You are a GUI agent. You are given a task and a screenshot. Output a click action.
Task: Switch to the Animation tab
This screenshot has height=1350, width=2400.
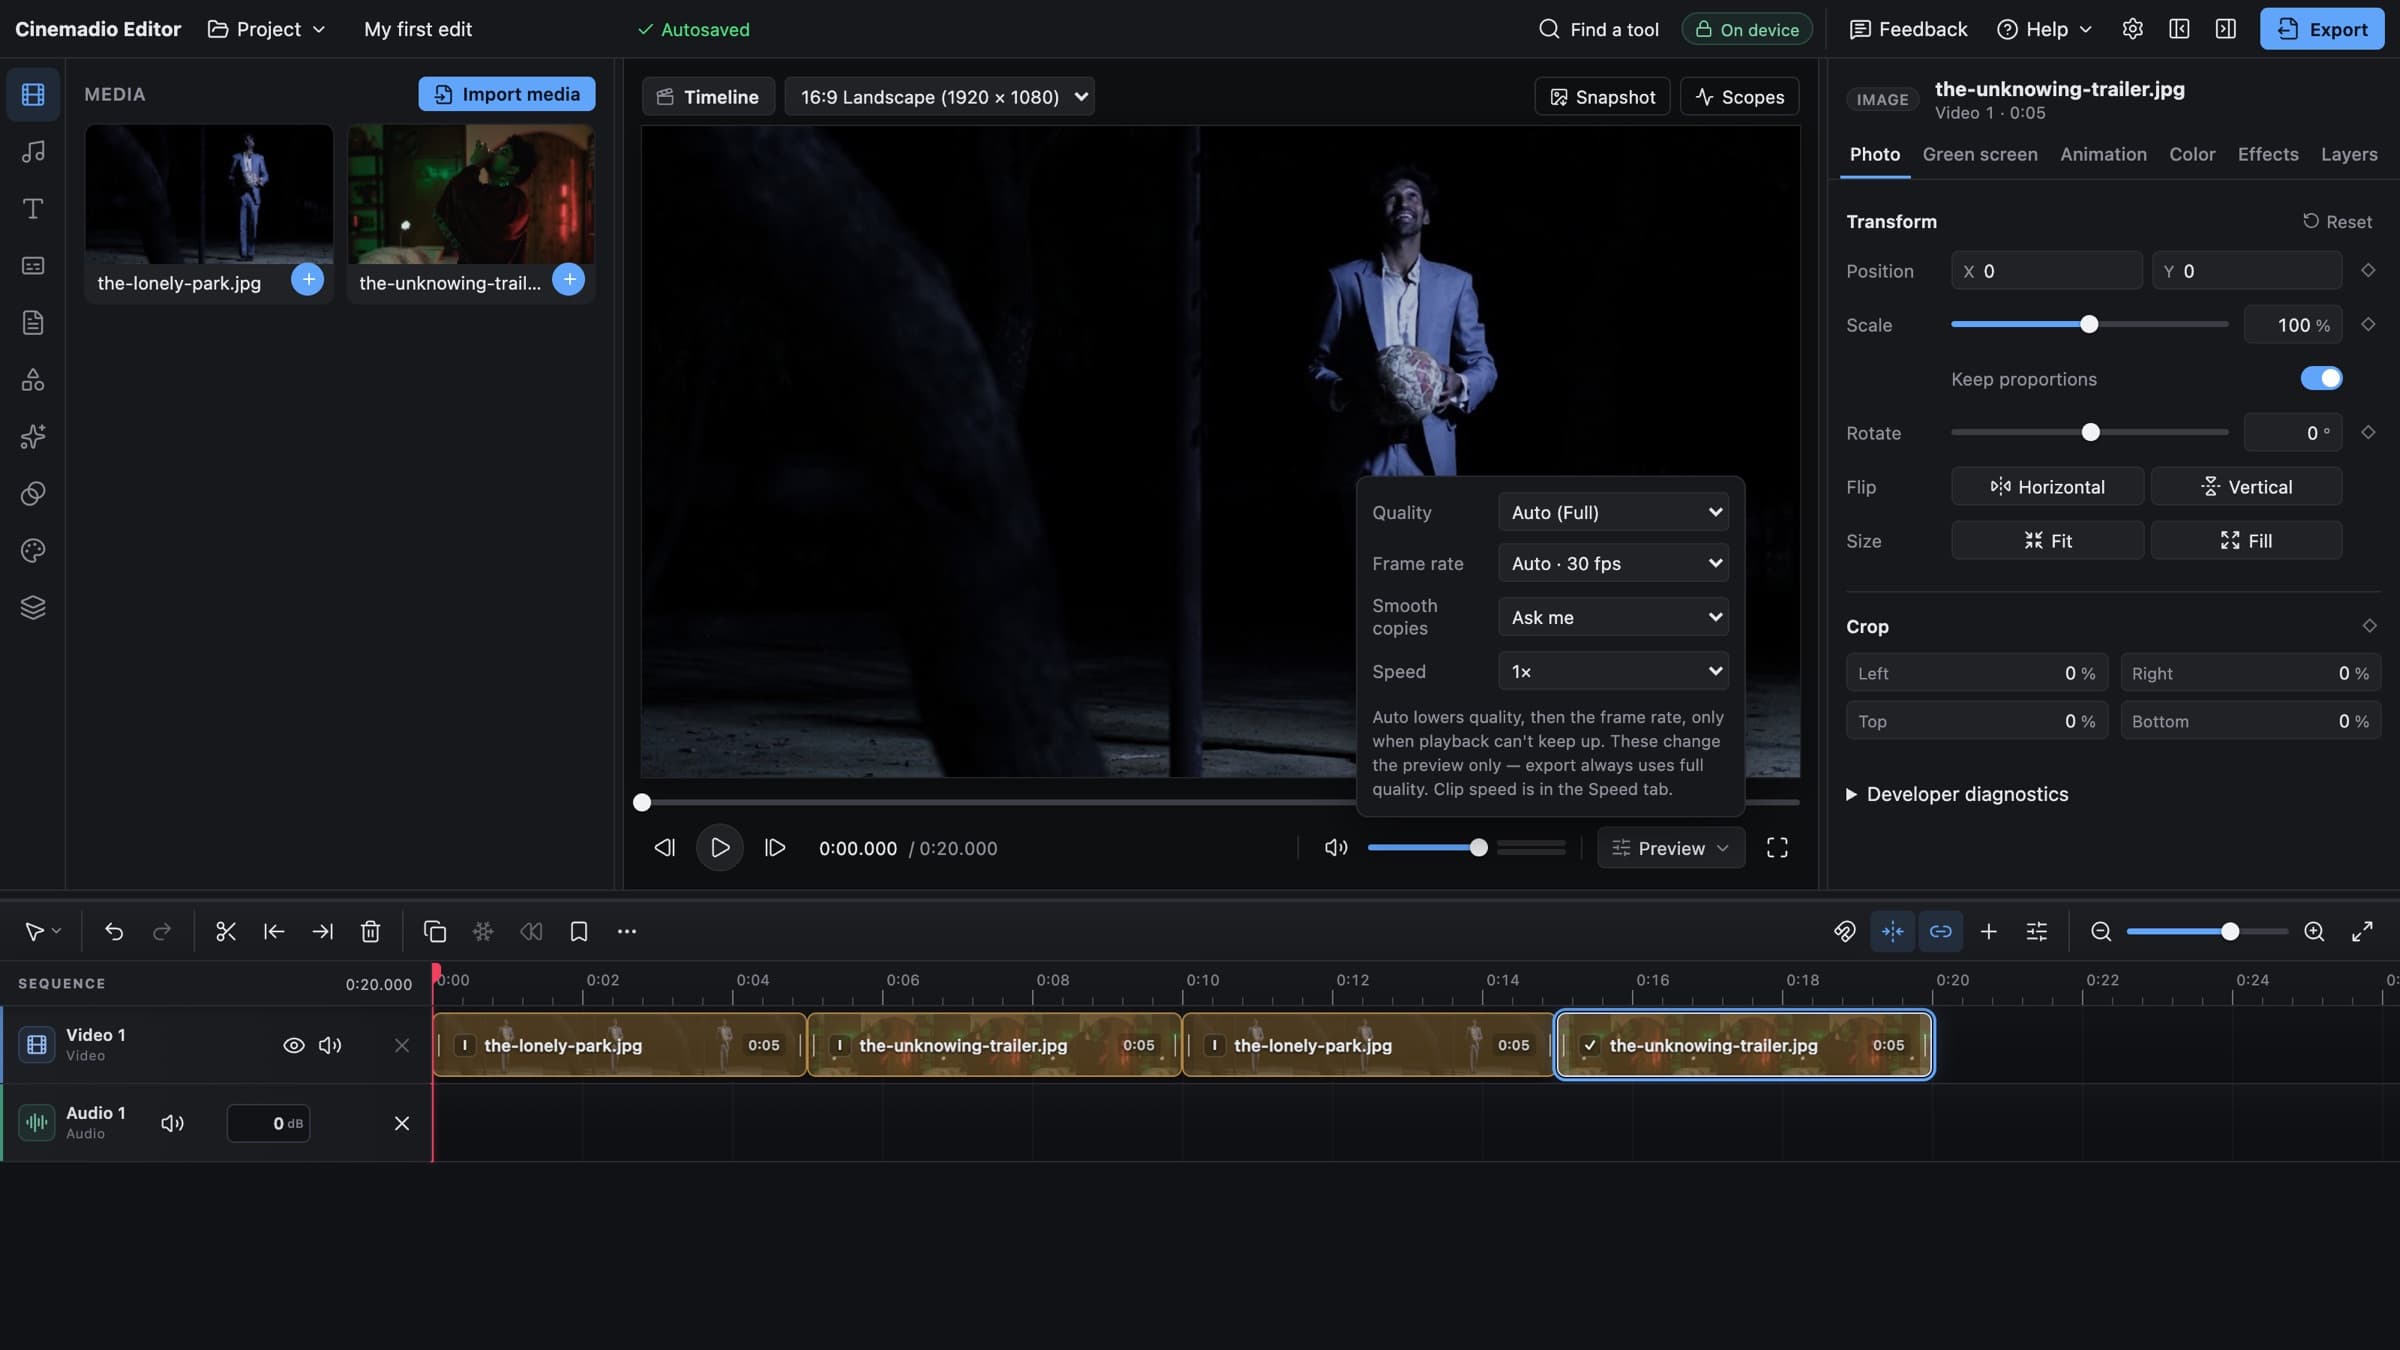[x=2103, y=155]
